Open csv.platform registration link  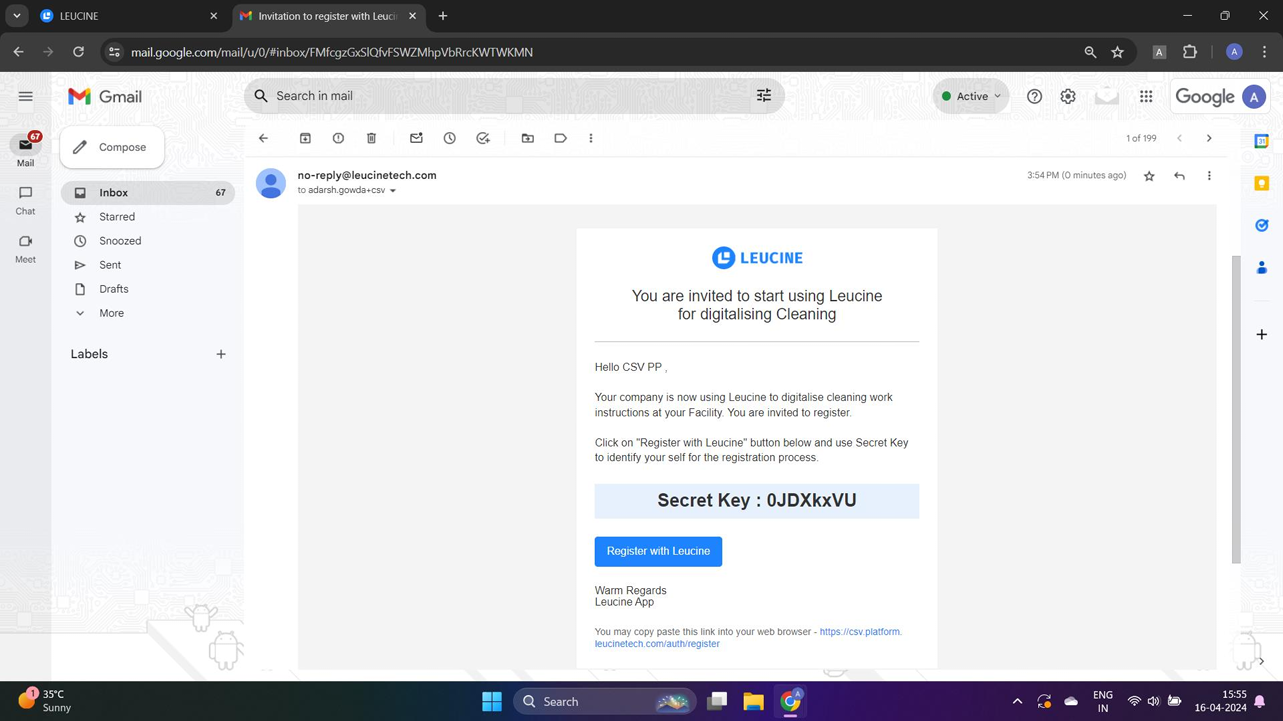748,638
